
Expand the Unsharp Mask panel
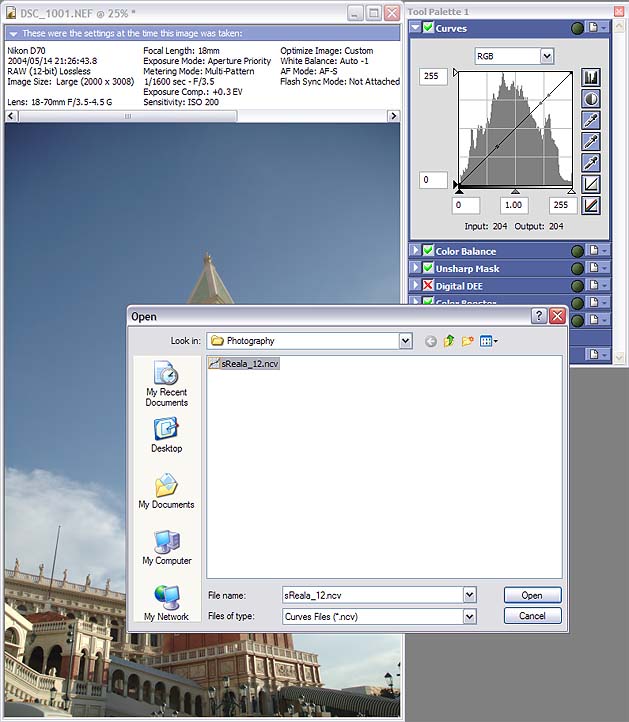(x=415, y=269)
